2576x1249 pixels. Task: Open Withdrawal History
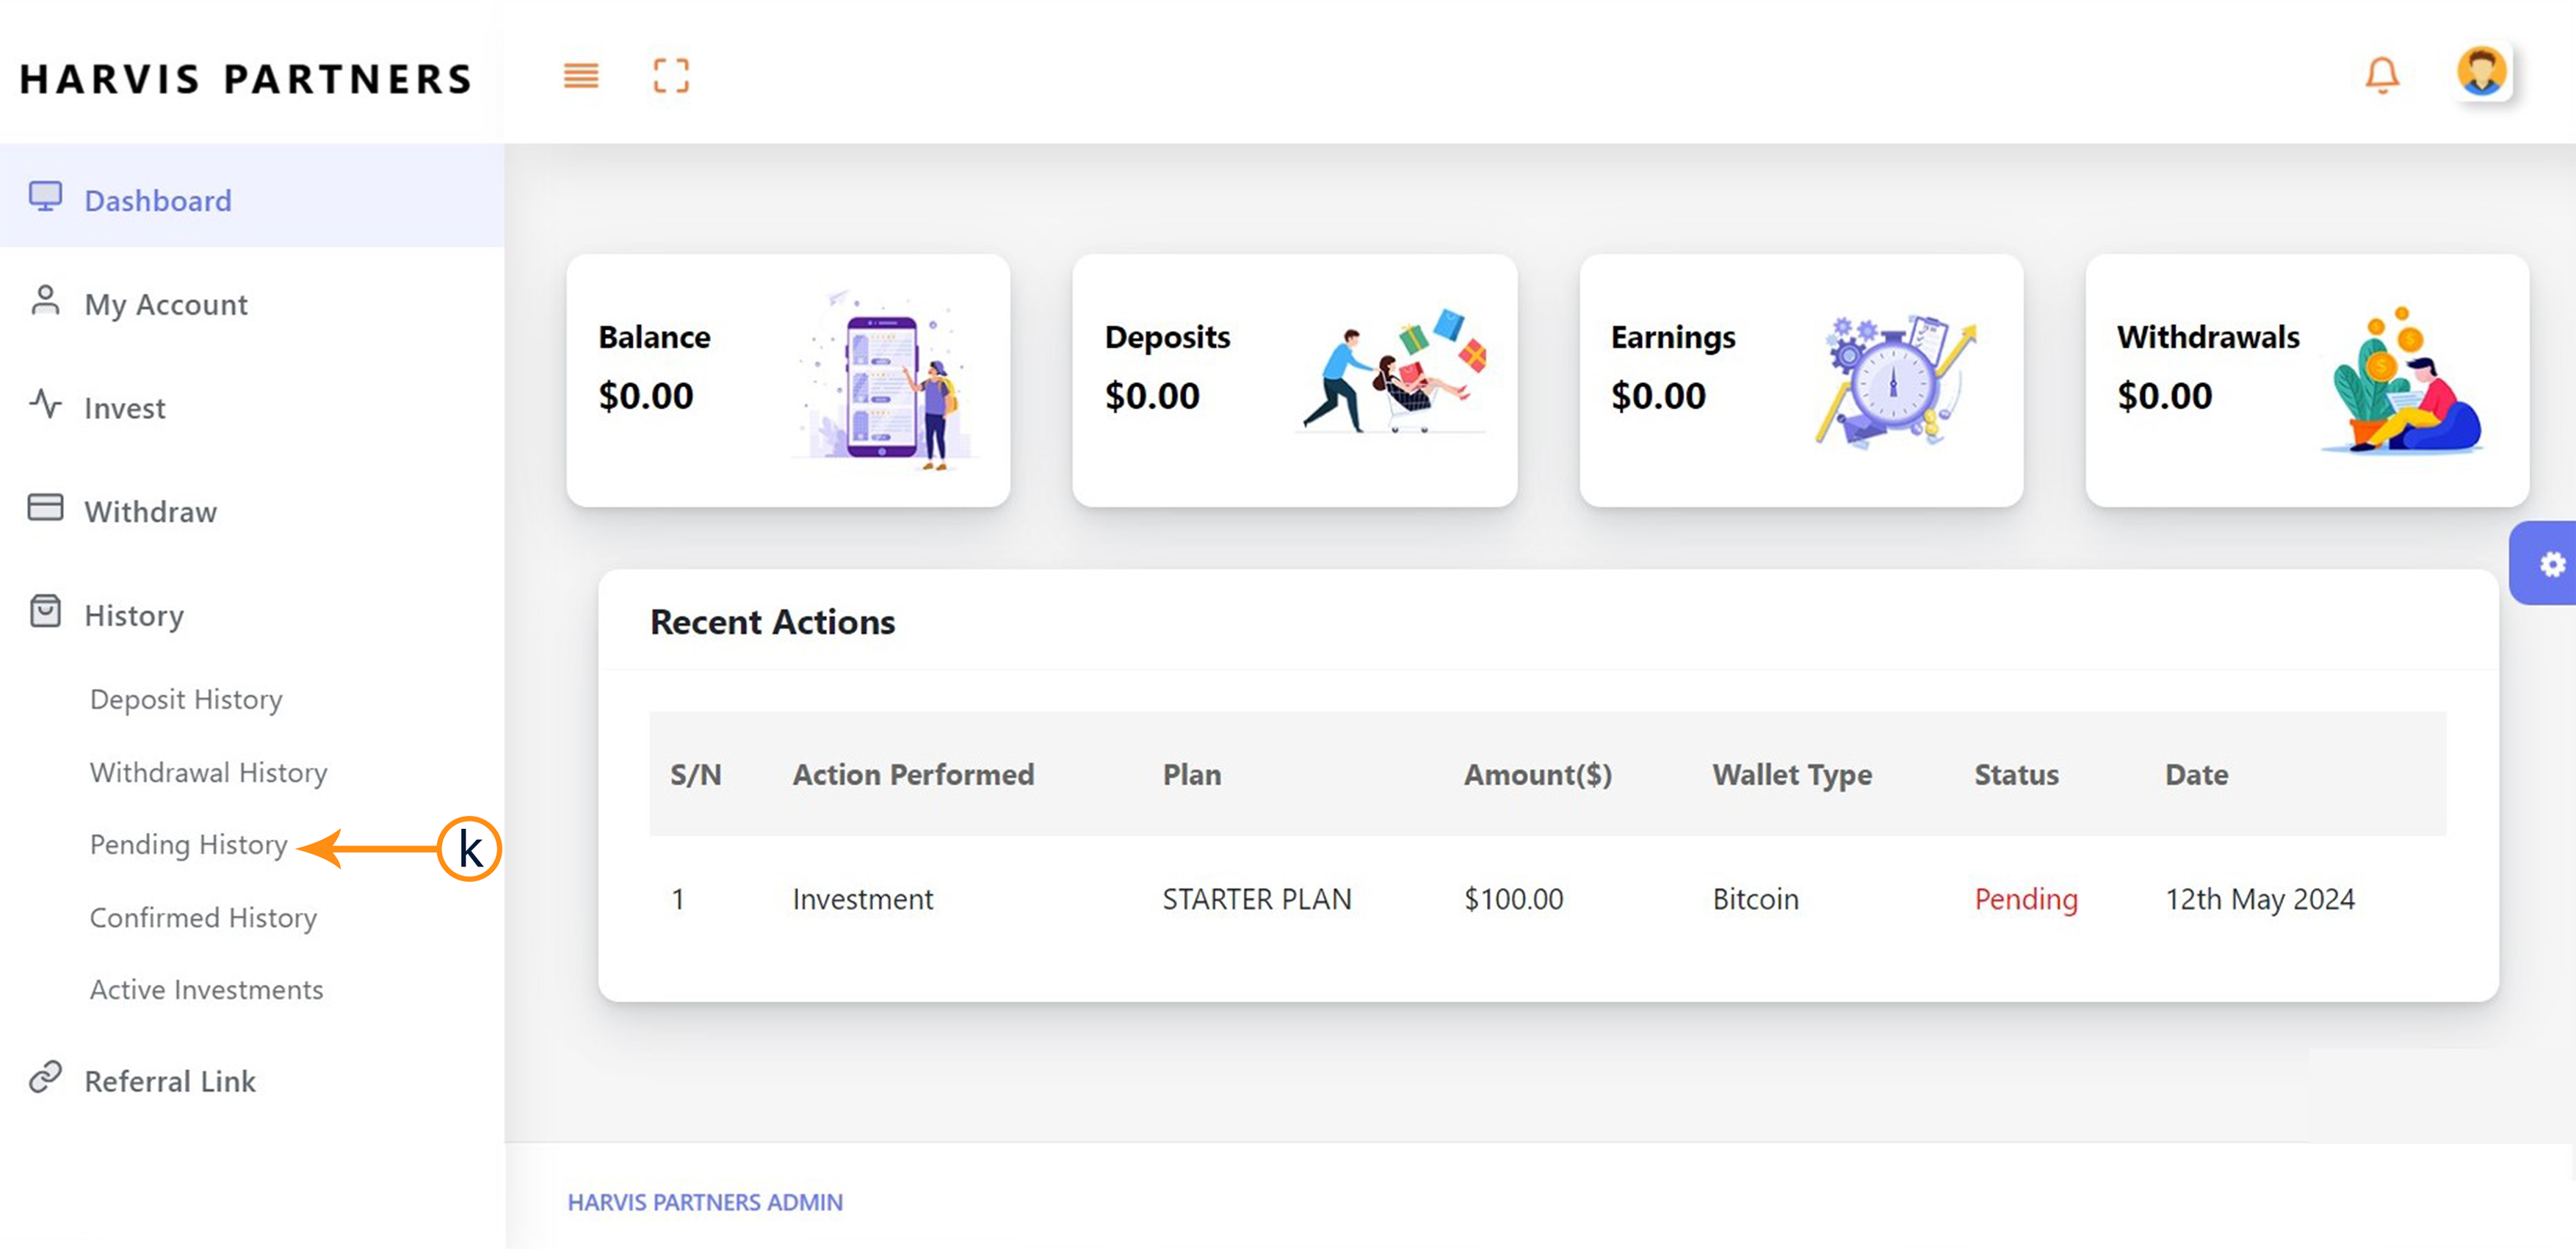(208, 772)
